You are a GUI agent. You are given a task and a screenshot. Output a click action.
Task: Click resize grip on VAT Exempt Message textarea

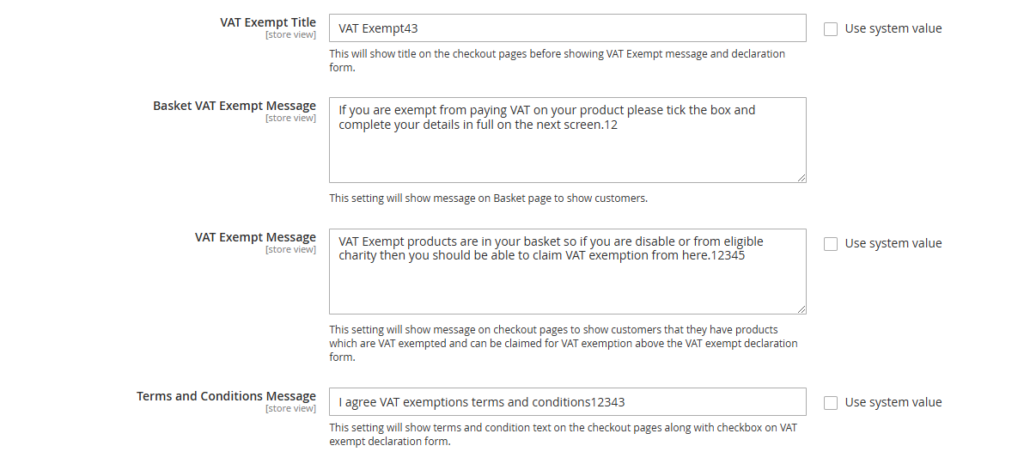pyautogui.click(x=801, y=309)
